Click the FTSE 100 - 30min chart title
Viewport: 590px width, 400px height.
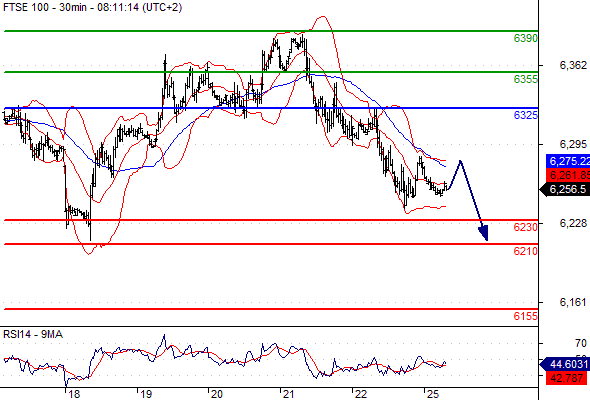tap(93, 7)
